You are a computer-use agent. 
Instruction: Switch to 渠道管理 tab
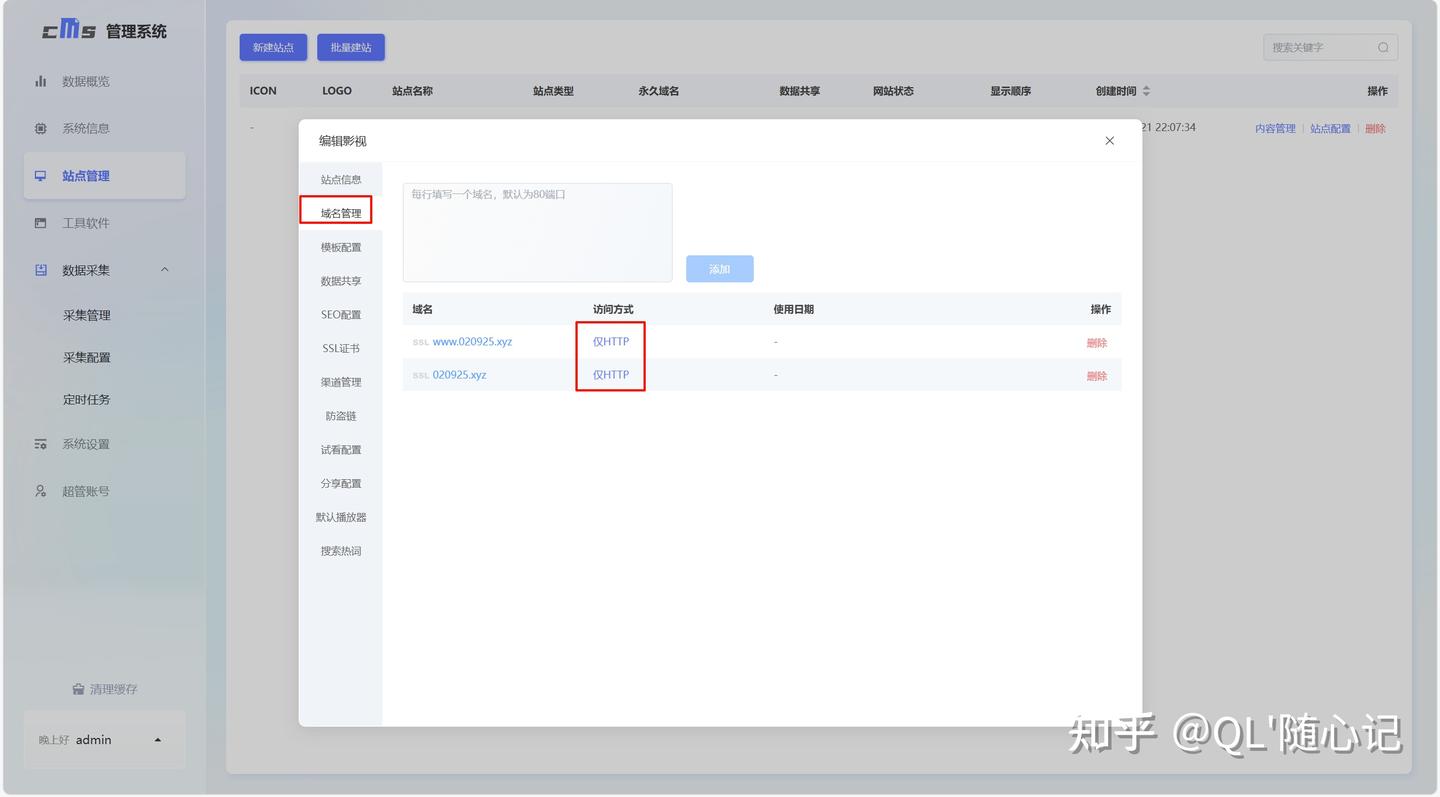(341, 382)
